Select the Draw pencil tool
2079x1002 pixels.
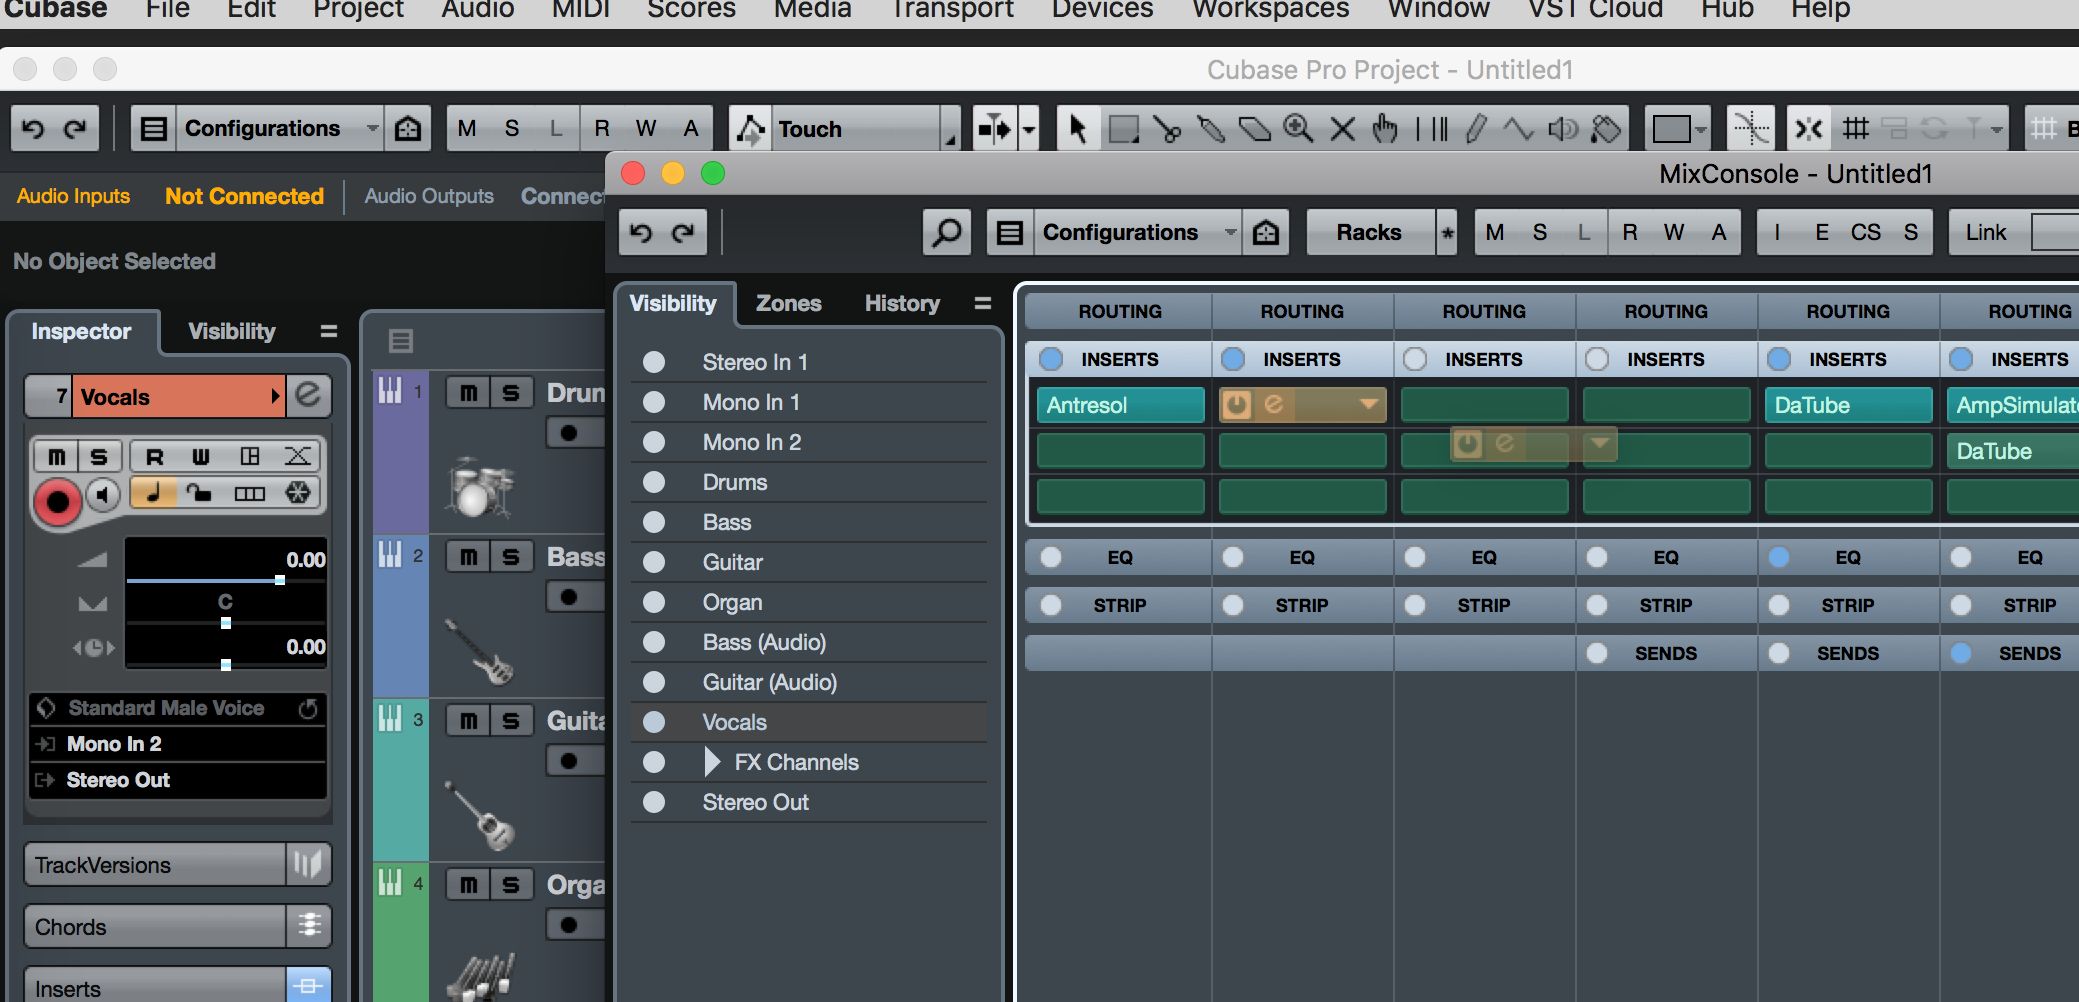pyautogui.click(x=1475, y=129)
